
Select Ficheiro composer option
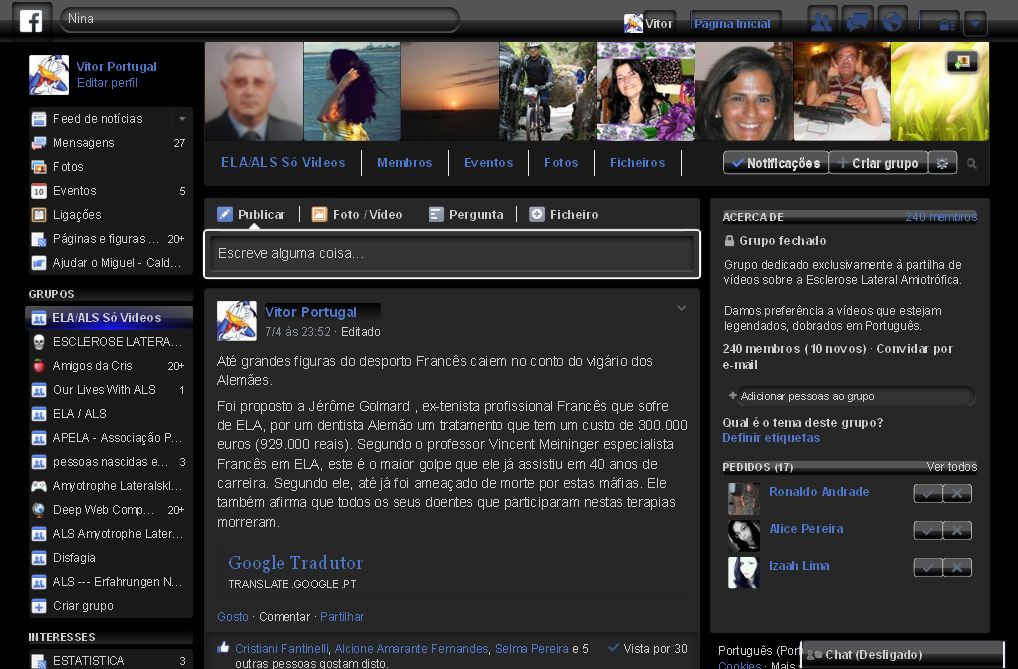point(564,215)
